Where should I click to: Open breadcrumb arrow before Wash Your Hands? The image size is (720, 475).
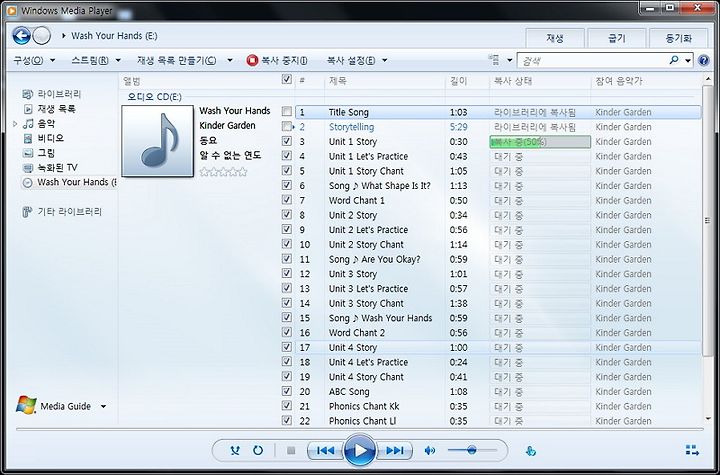pos(63,35)
